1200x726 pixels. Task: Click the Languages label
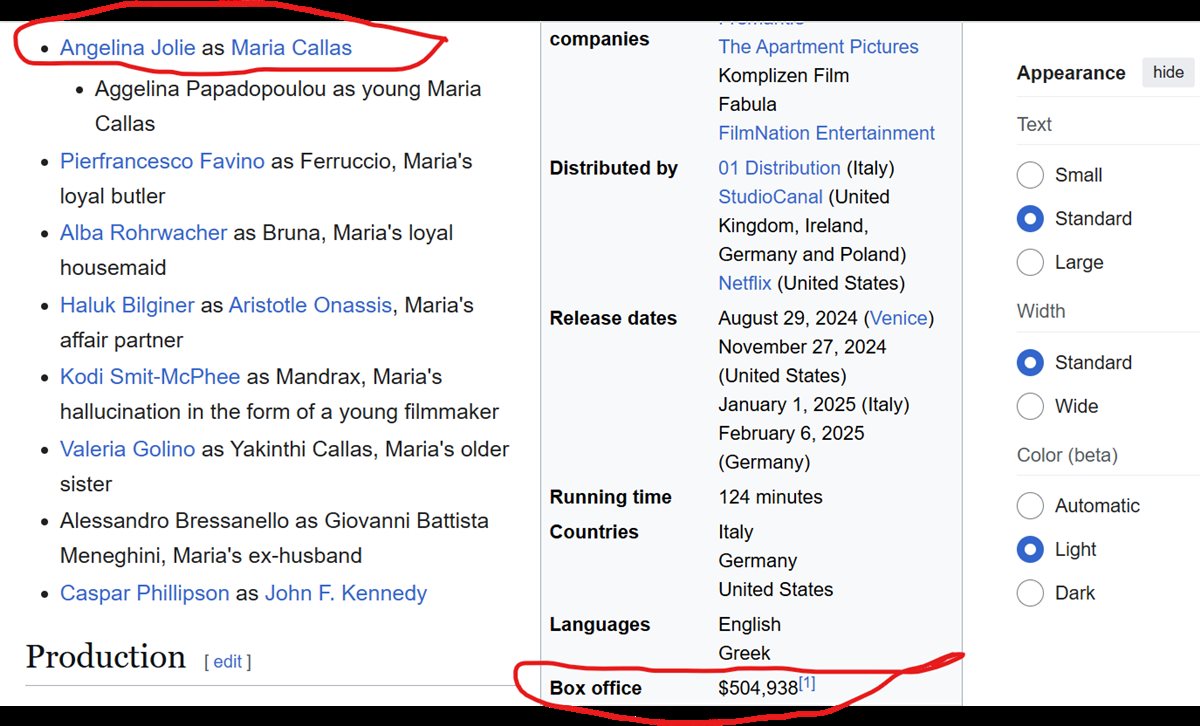[x=600, y=624]
